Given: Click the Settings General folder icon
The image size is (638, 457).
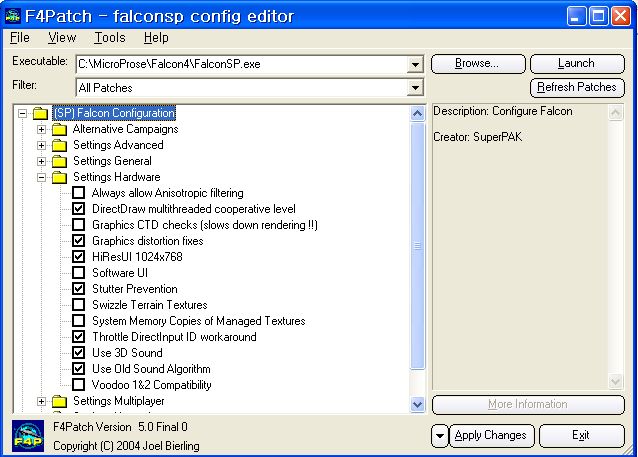Looking at the screenshot, I should point(59,161).
